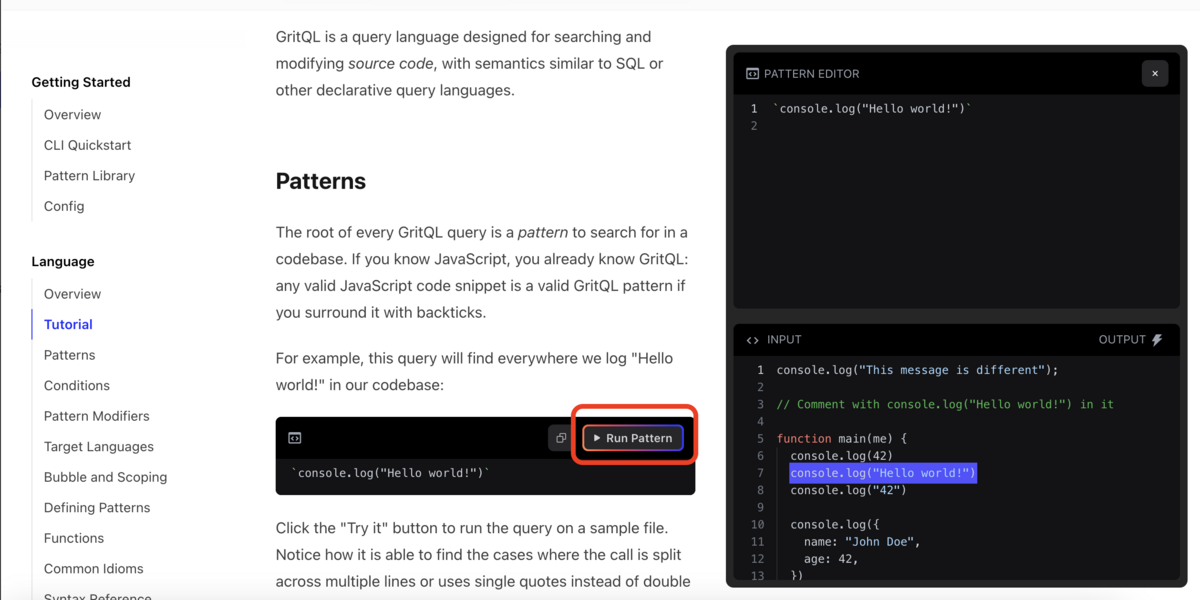Go to Target Languages page
This screenshot has height=600, width=1200.
99,446
